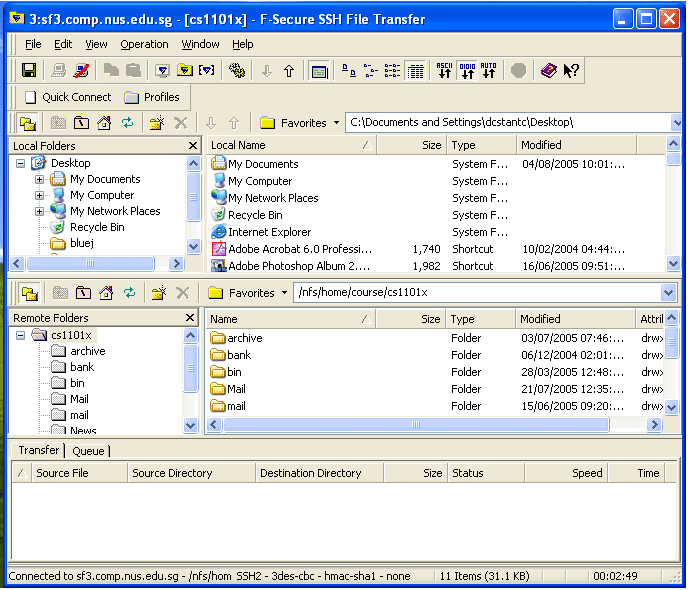Viewport: 688px width, 590px height.
Task: Click the Paste clipboard icon in the toolbar
Action: coord(133,71)
